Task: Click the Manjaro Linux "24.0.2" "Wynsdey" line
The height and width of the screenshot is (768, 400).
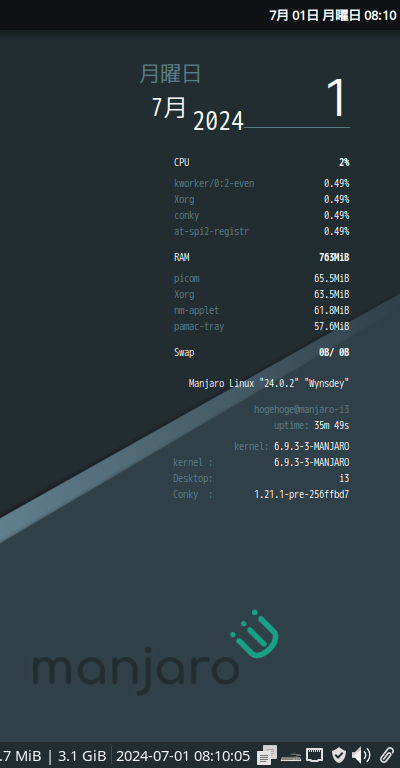Action: 269,384
